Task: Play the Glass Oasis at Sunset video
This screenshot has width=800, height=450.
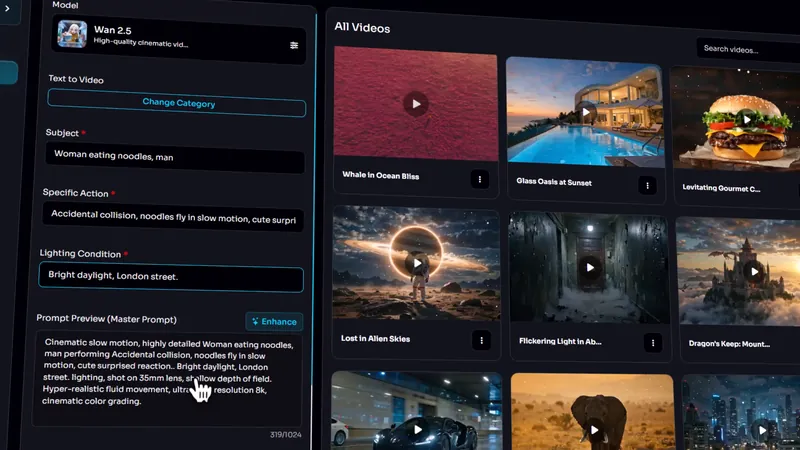Action: (x=586, y=112)
